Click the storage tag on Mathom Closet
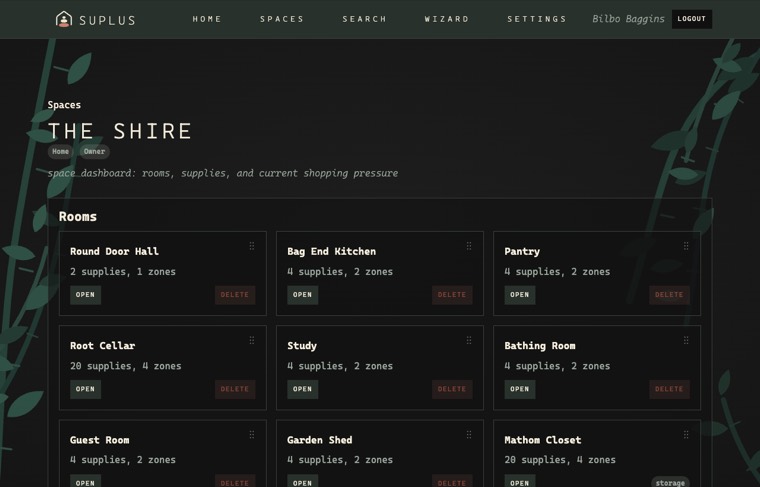The image size is (760, 487). (x=670, y=482)
